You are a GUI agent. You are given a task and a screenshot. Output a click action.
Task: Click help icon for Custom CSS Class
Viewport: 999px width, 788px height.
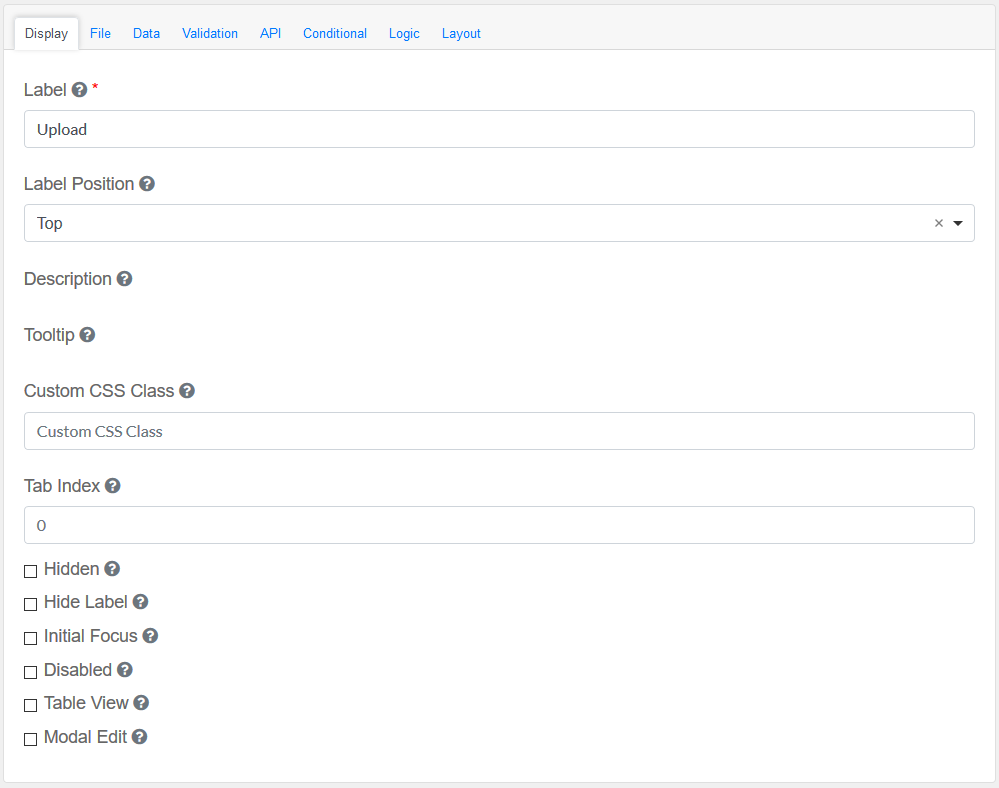tap(187, 391)
